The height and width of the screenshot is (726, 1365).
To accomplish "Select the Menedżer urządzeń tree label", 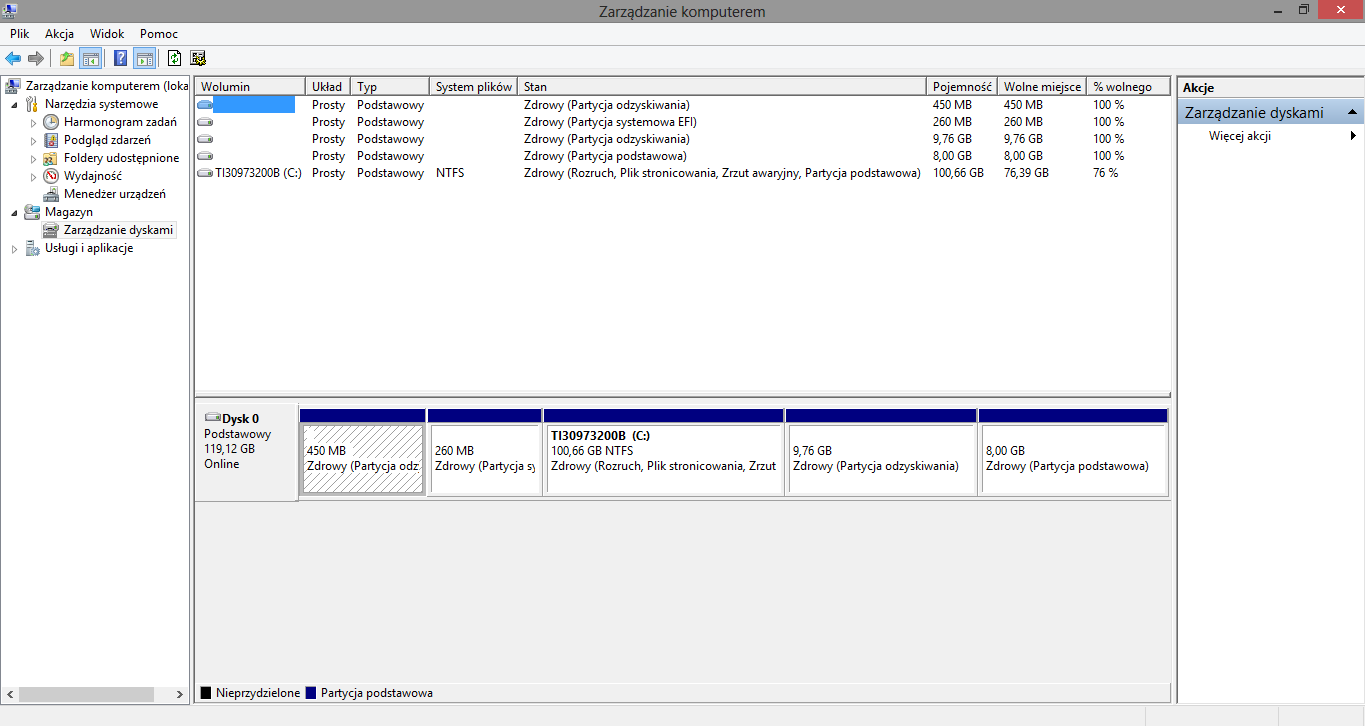I will (115, 194).
